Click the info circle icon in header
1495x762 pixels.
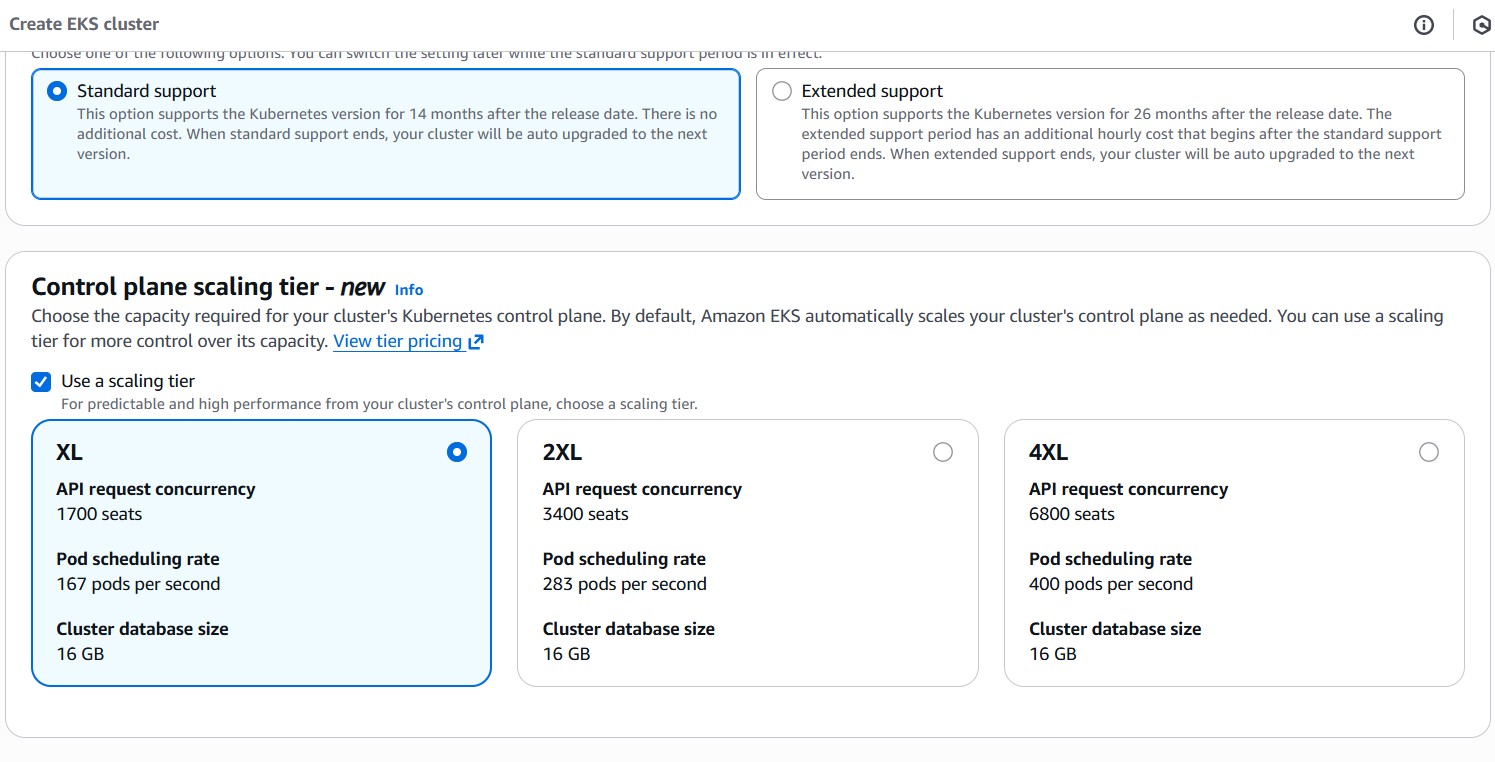(x=1424, y=25)
